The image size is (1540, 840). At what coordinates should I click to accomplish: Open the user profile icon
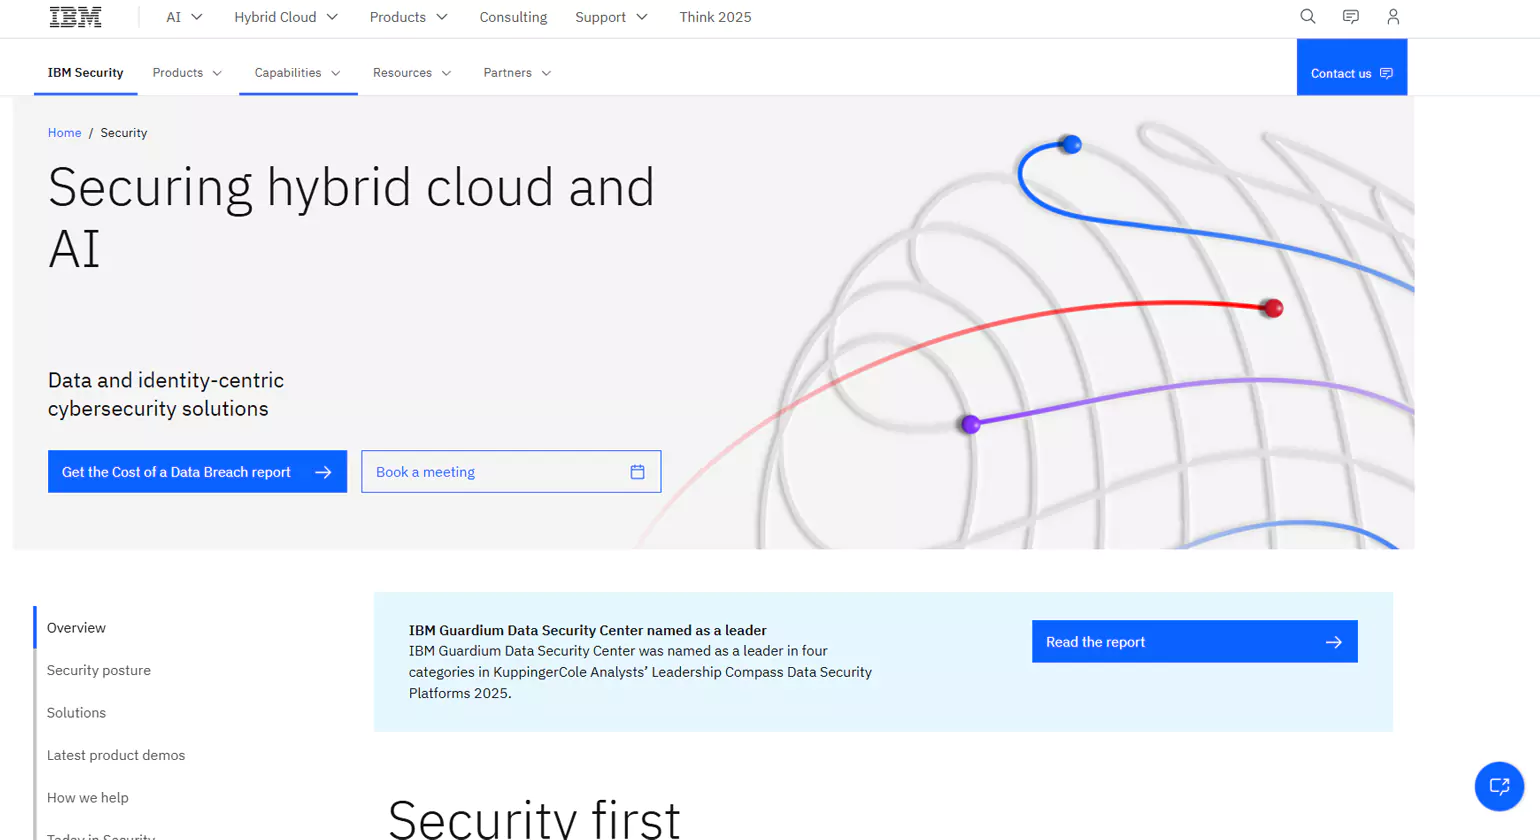pyautogui.click(x=1393, y=16)
